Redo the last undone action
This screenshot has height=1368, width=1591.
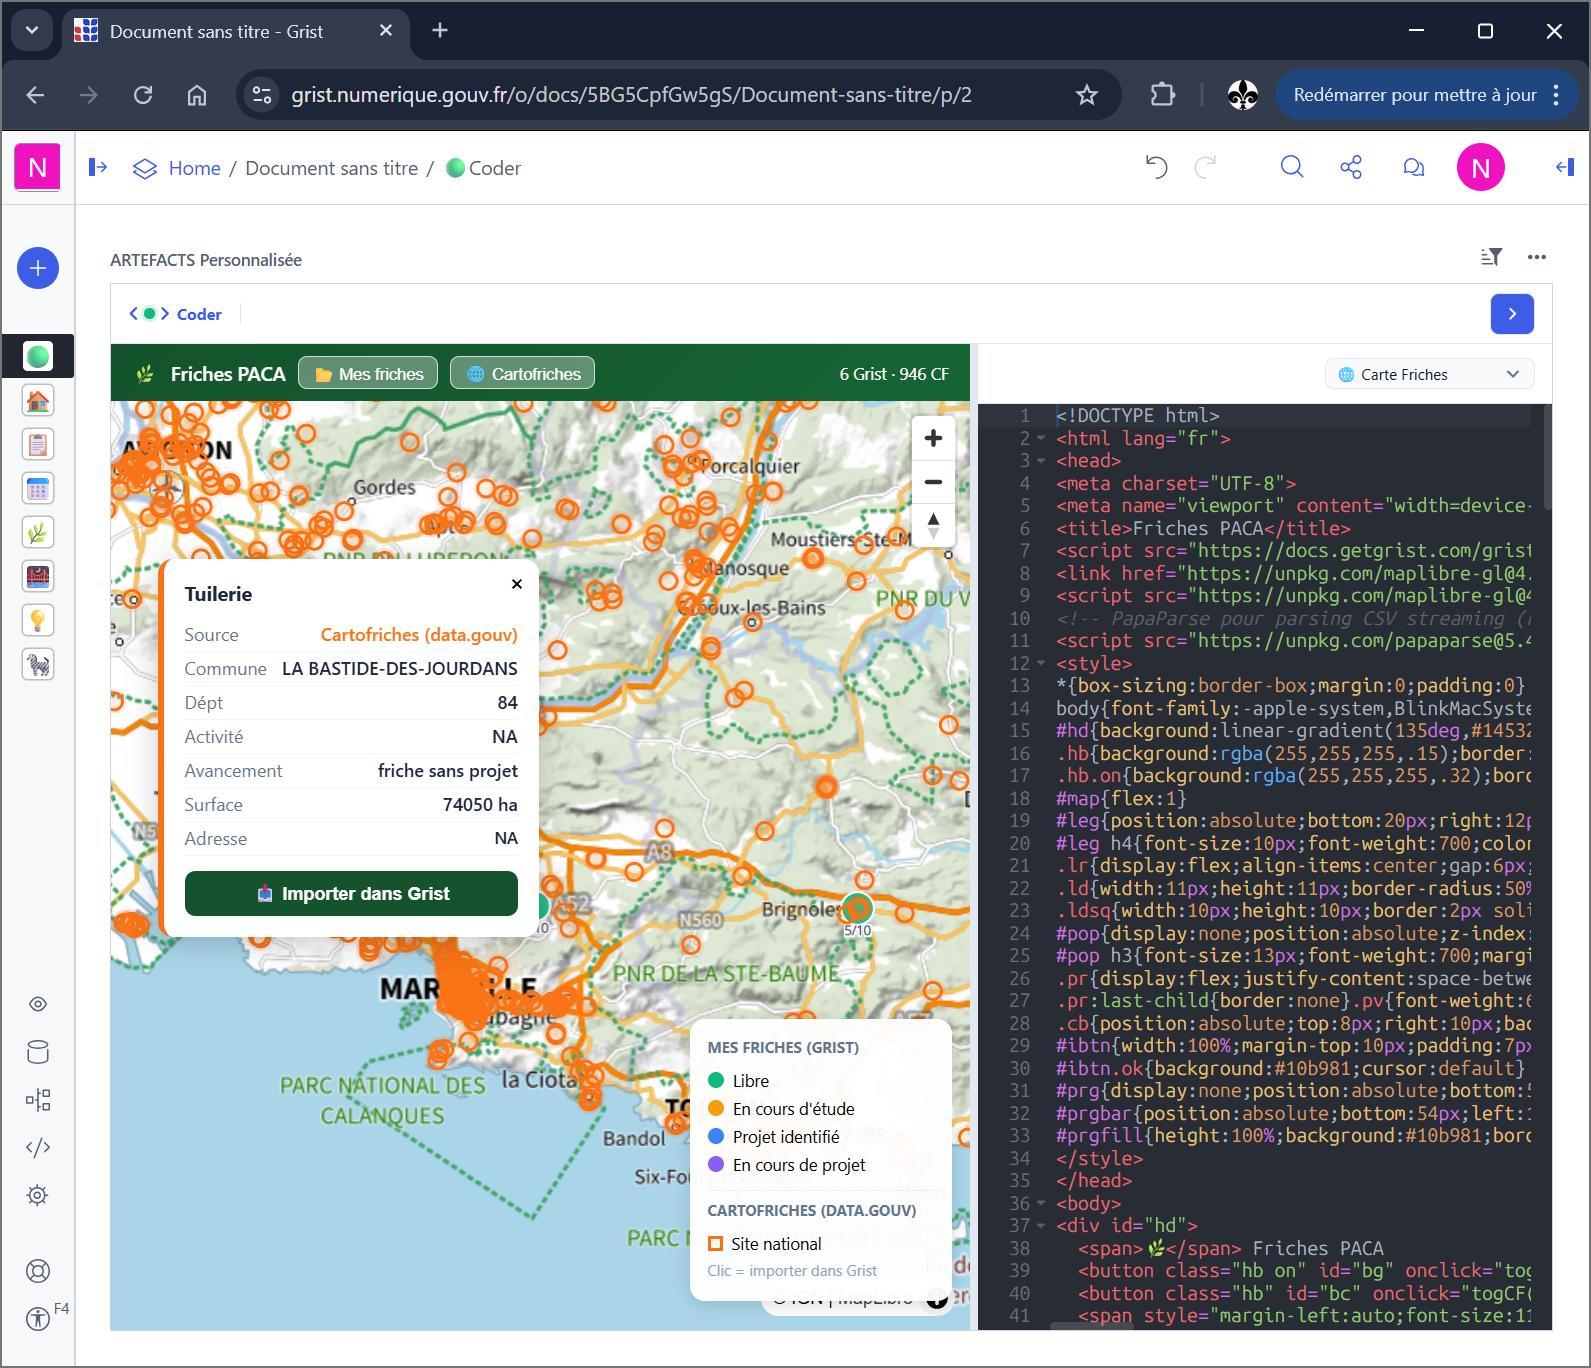pos(1206,167)
